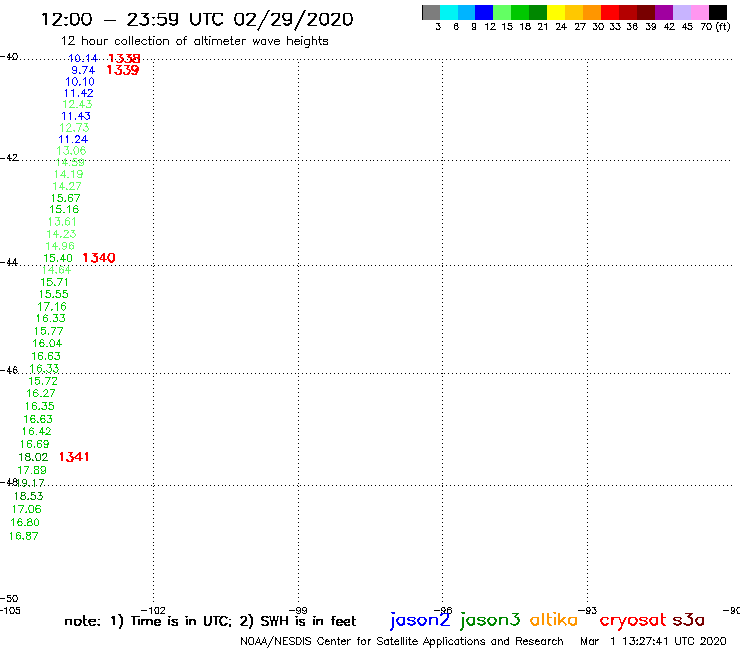Click the wave height value 10.14
The height and width of the screenshot is (650, 740).
click(83, 58)
